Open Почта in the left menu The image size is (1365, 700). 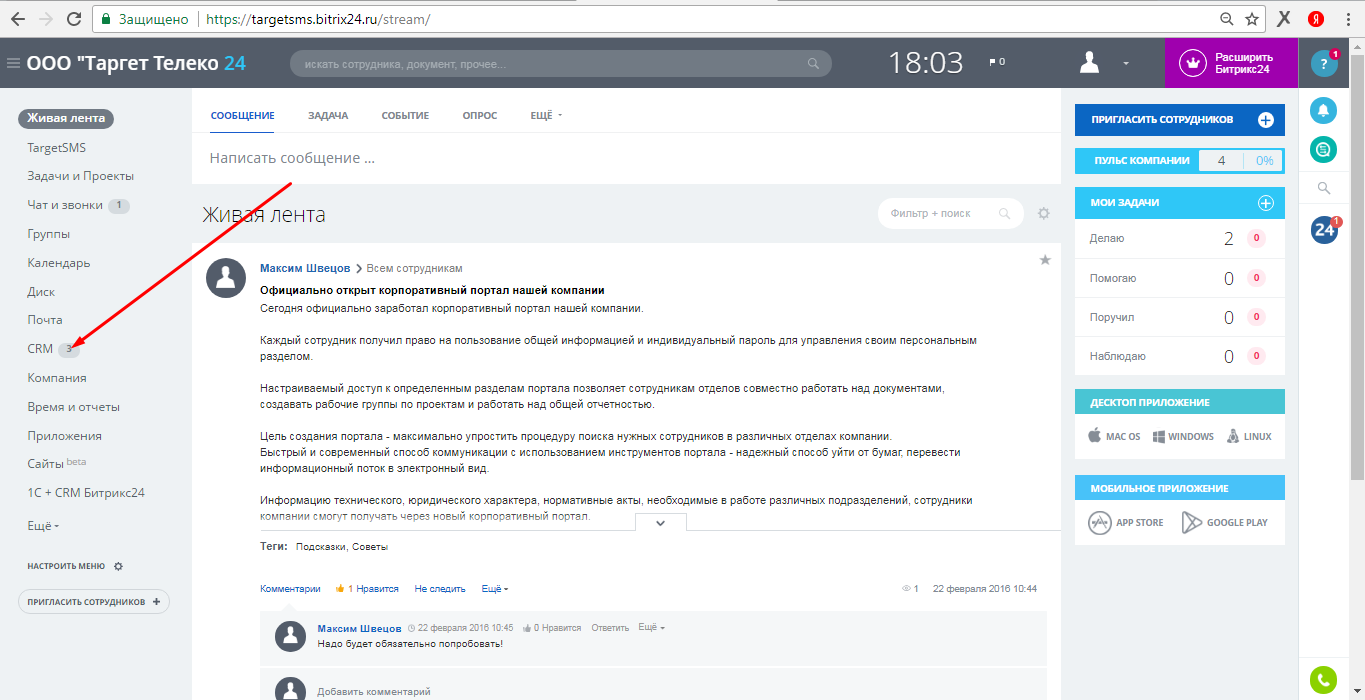[x=45, y=320]
